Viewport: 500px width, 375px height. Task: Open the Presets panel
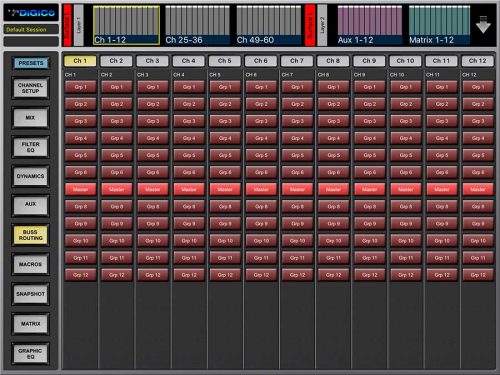(x=31, y=63)
